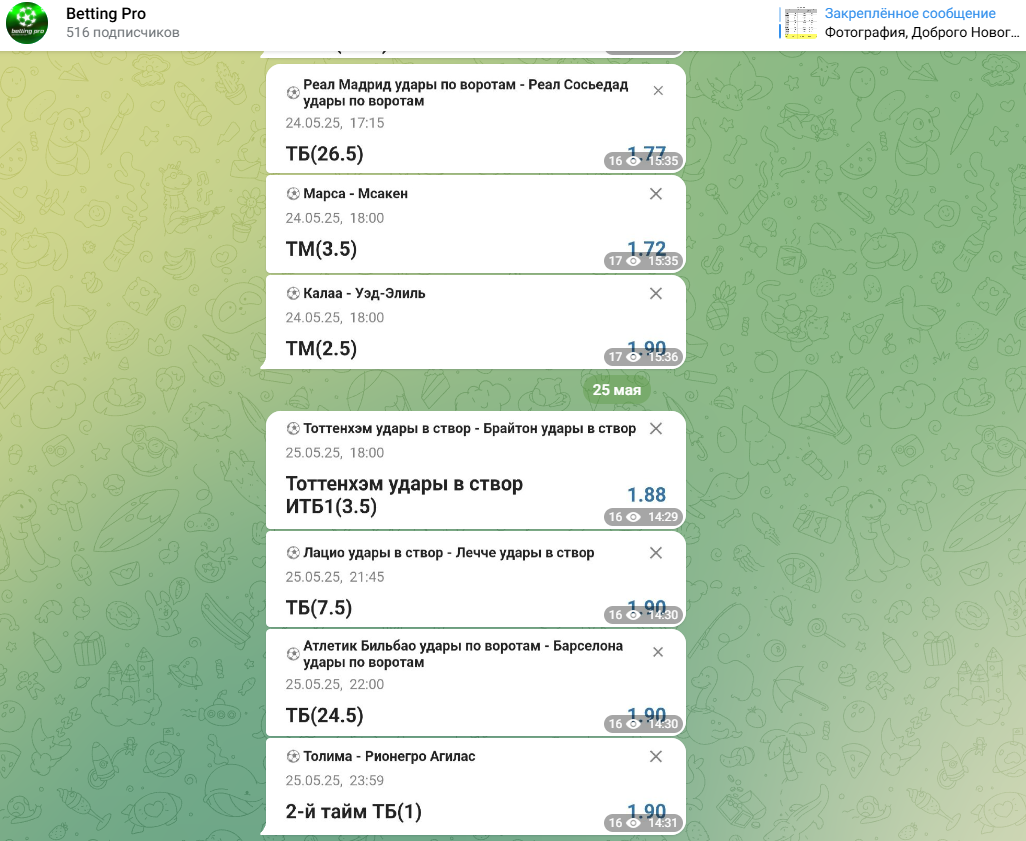Close the Реал Мадрид - Реал Сосьедад bet card
Image resolution: width=1026 pixels, height=841 pixels.
[x=658, y=91]
